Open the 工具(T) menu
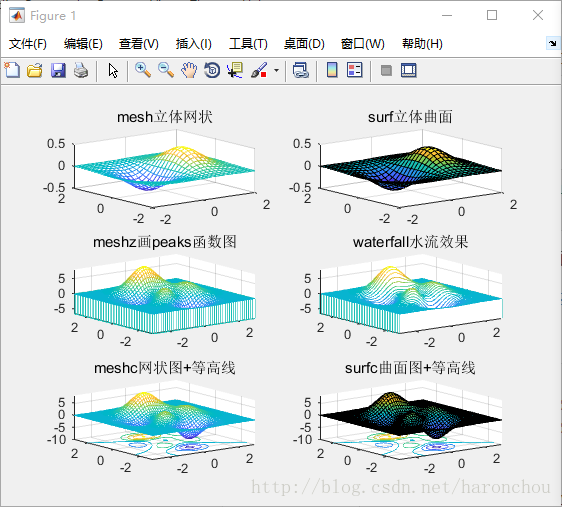Screen dimensions: 562x507 pos(248,44)
